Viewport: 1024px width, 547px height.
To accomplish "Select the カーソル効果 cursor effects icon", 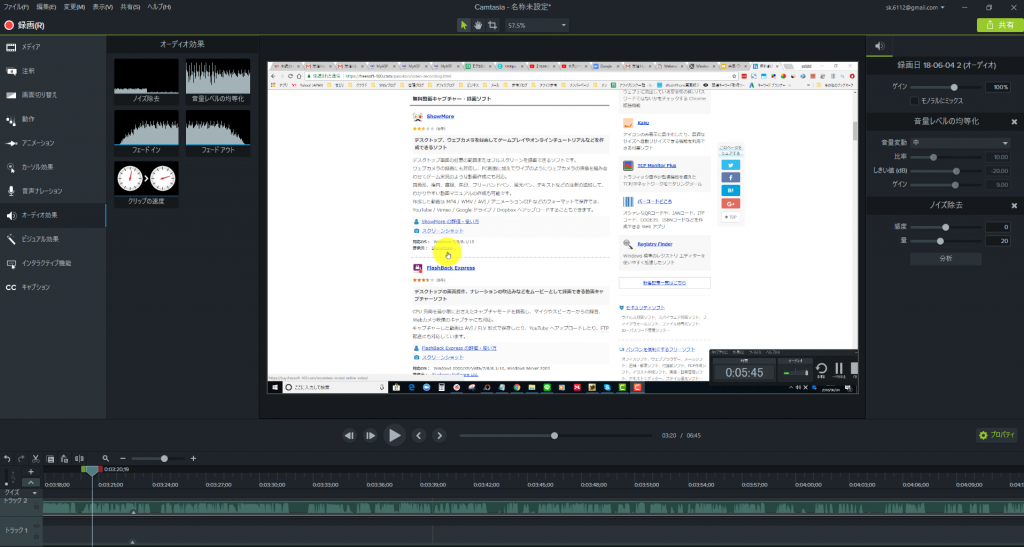I will click(x=11, y=167).
